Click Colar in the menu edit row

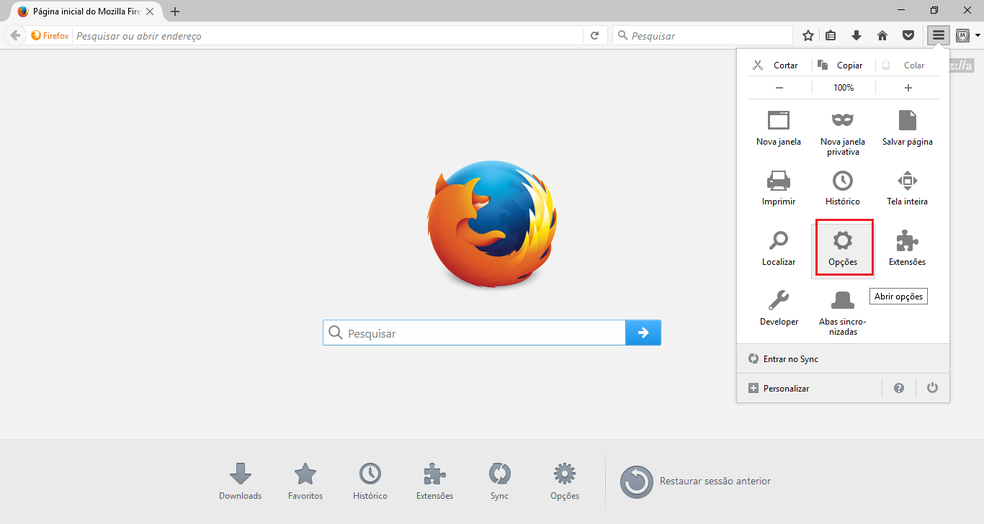click(904, 65)
